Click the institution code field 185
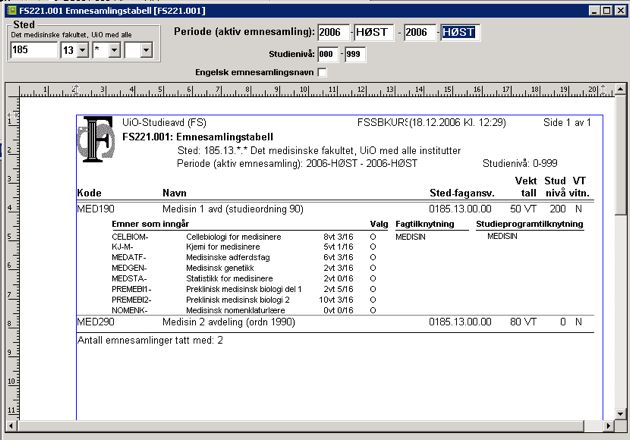 point(34,50)
